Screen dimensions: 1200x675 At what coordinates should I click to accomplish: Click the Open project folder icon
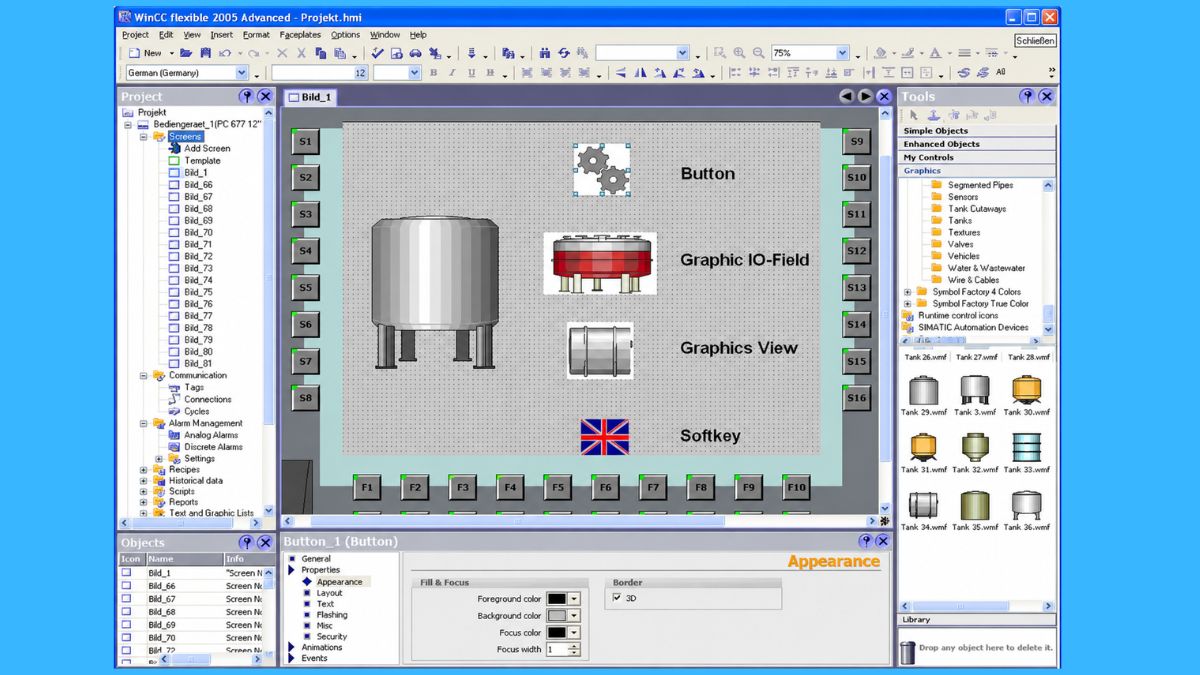tap(186, 53)
